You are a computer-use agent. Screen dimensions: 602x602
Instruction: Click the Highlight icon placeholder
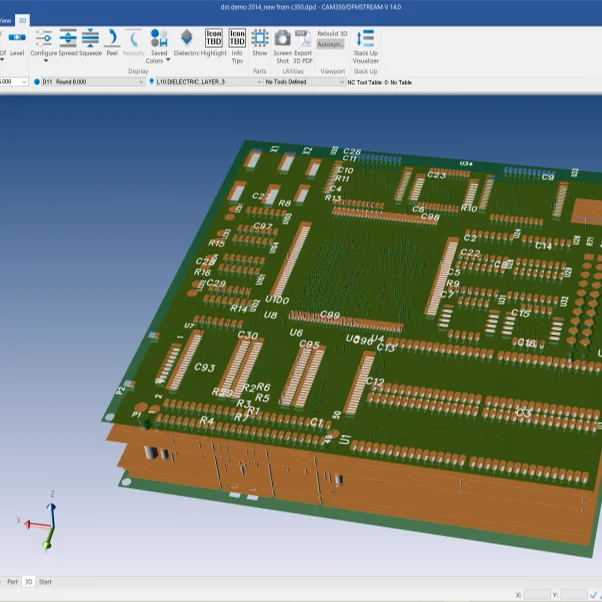click(213, 38)
